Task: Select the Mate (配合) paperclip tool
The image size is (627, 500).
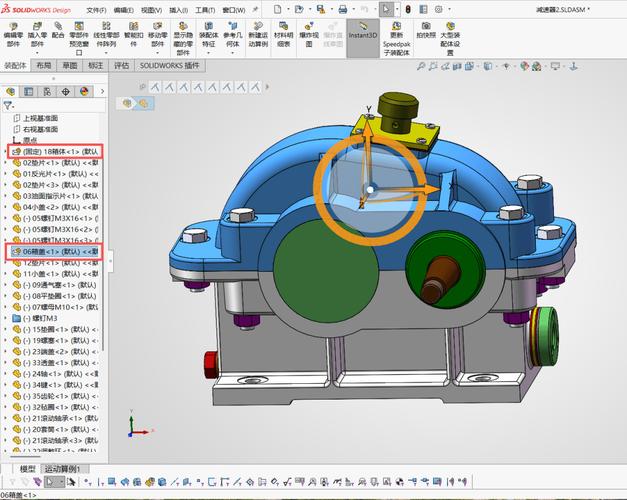Action: tap(58, 30)
